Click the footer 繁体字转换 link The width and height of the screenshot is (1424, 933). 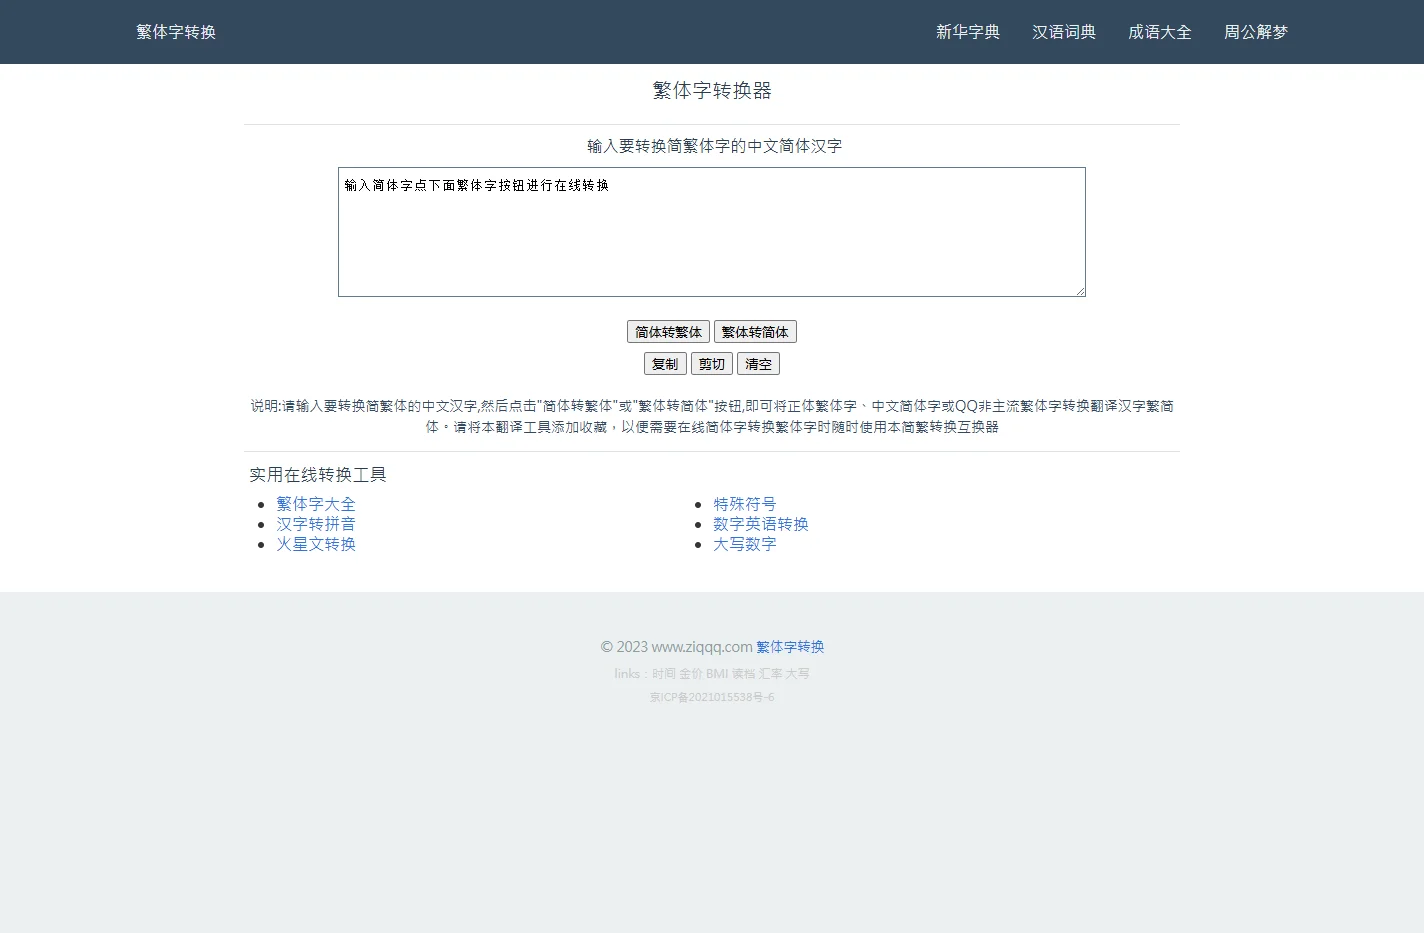click(790, 647)
